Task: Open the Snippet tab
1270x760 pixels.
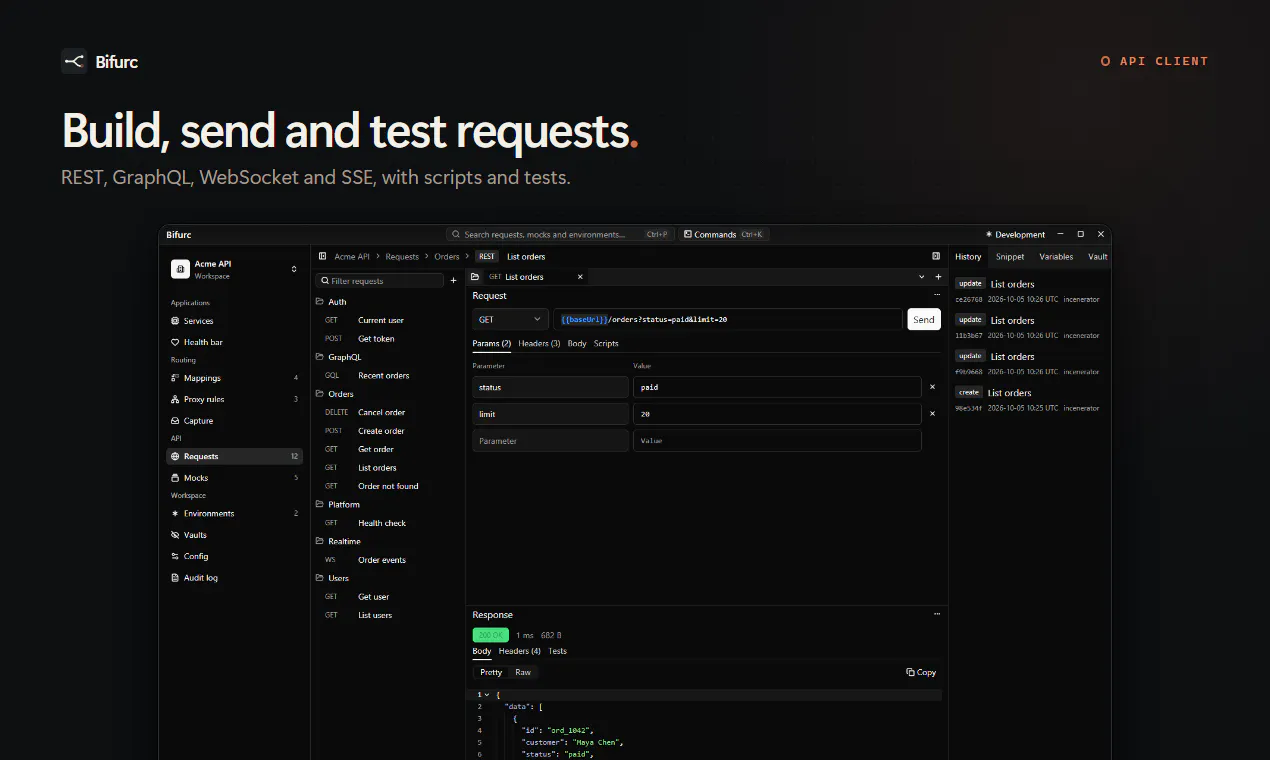Action: click(x=1010, y=257)
